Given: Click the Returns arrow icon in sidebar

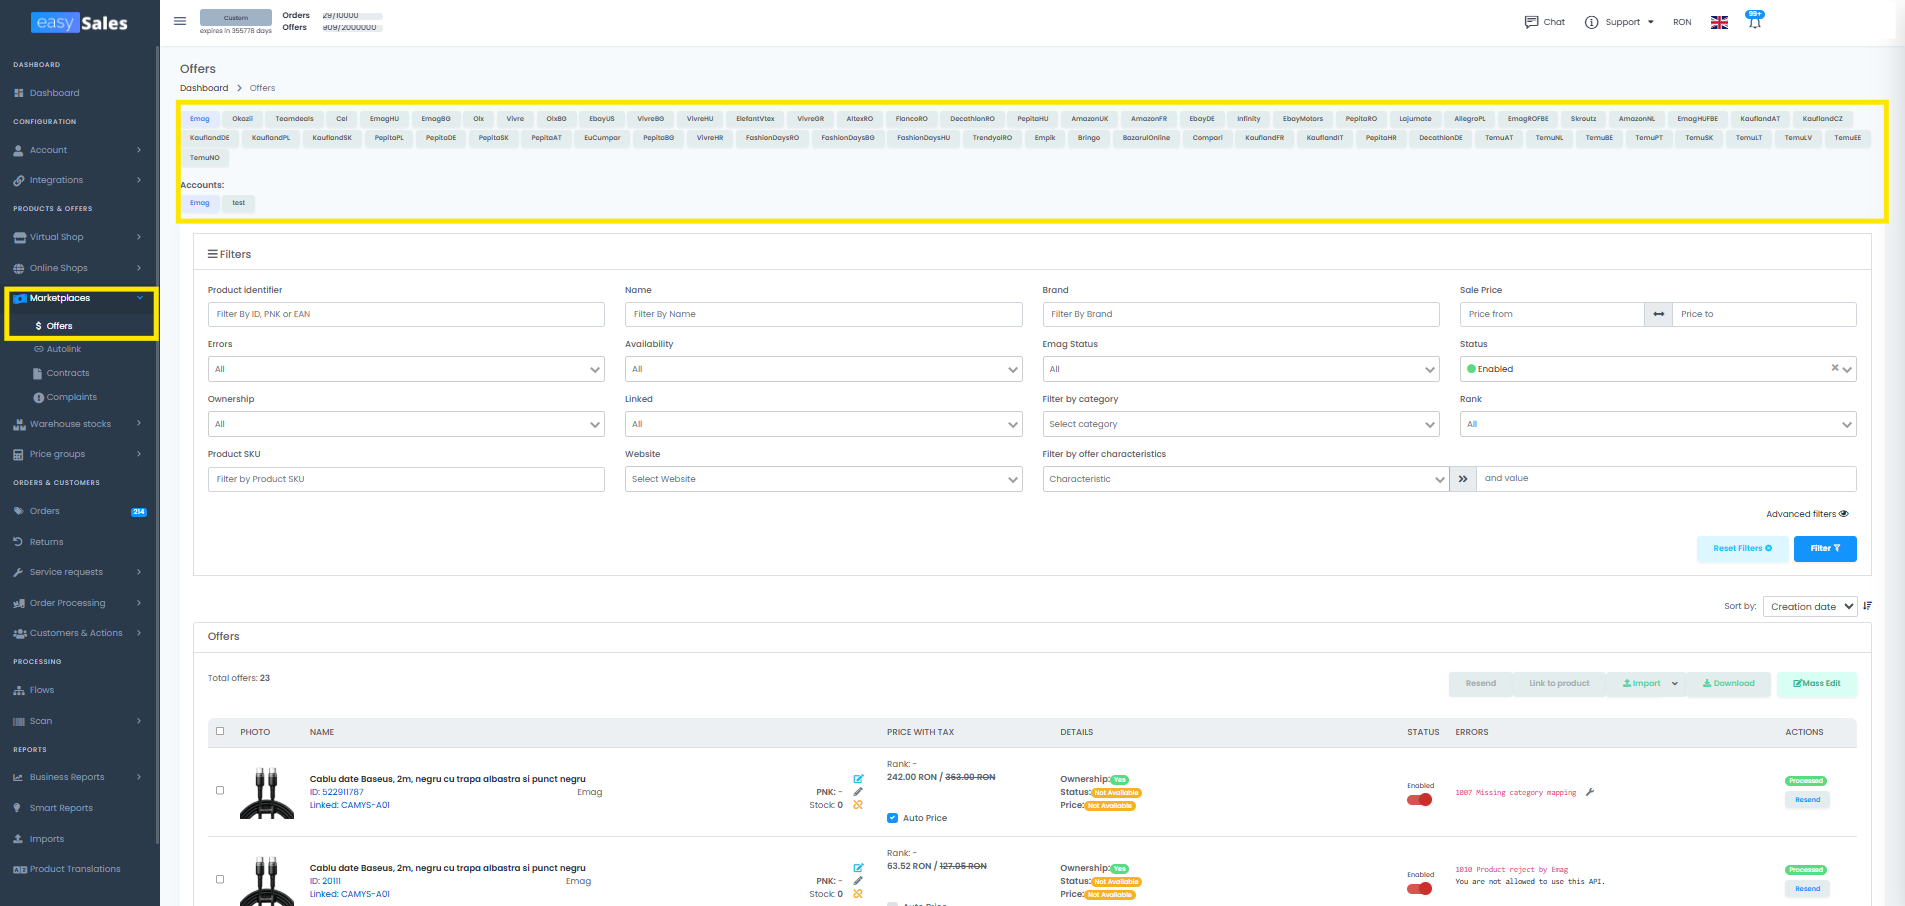Looking at the screenshot, I should click(19, 542).
